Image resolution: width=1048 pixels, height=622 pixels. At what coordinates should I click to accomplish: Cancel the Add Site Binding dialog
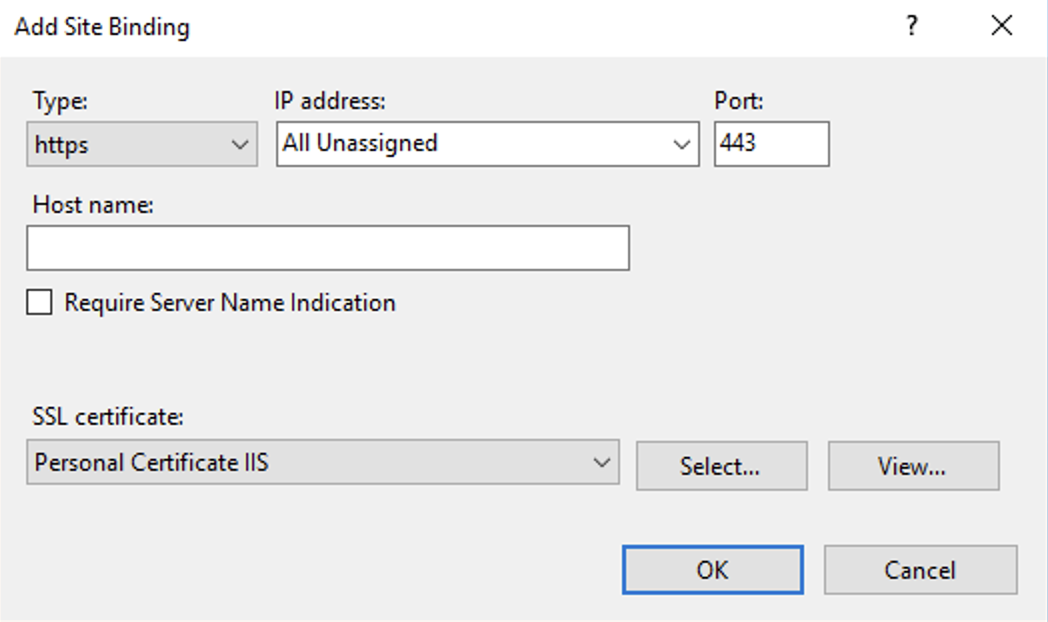(x=920, y=570)
